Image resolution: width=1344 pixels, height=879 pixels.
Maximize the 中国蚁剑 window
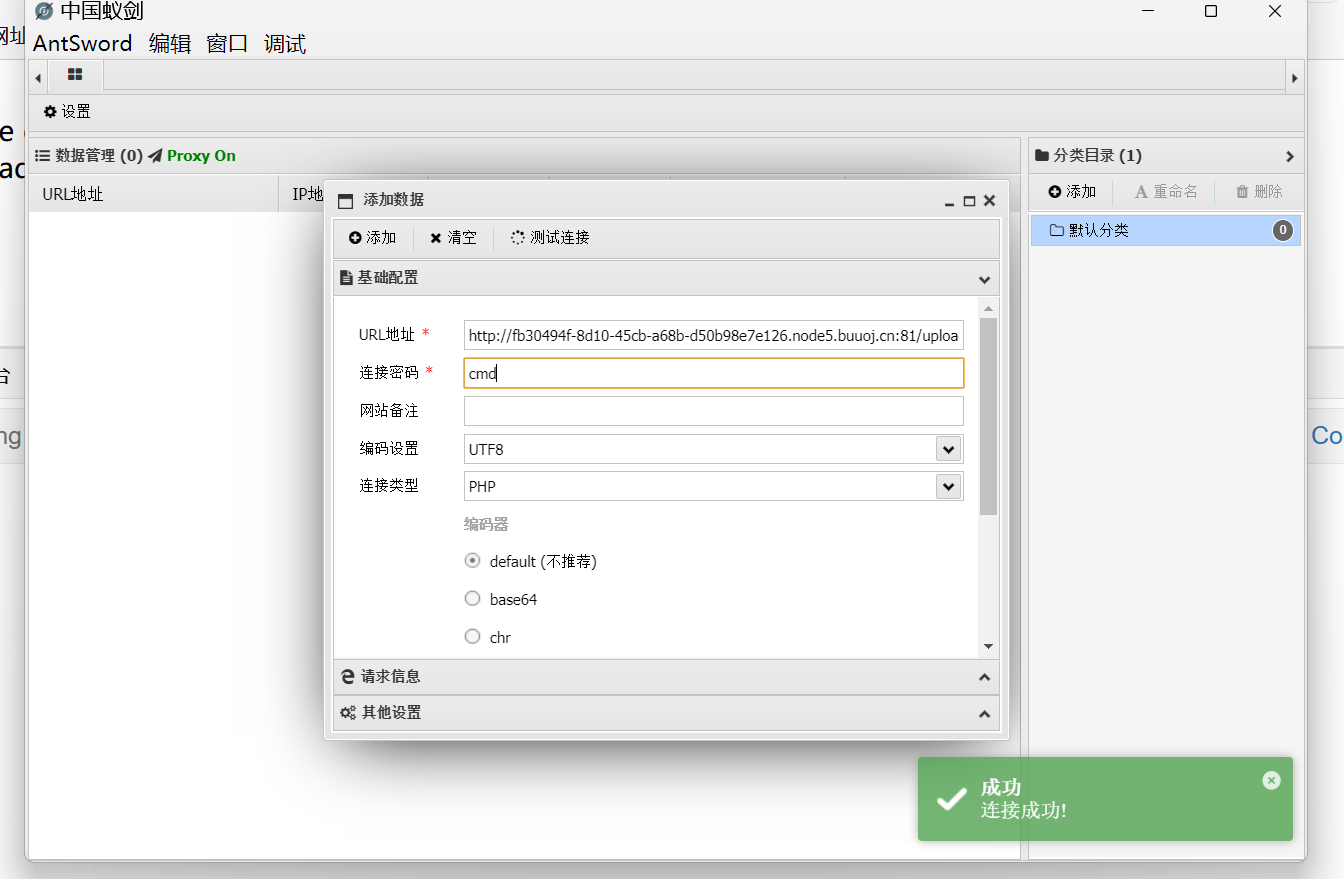click(1210, 11)
